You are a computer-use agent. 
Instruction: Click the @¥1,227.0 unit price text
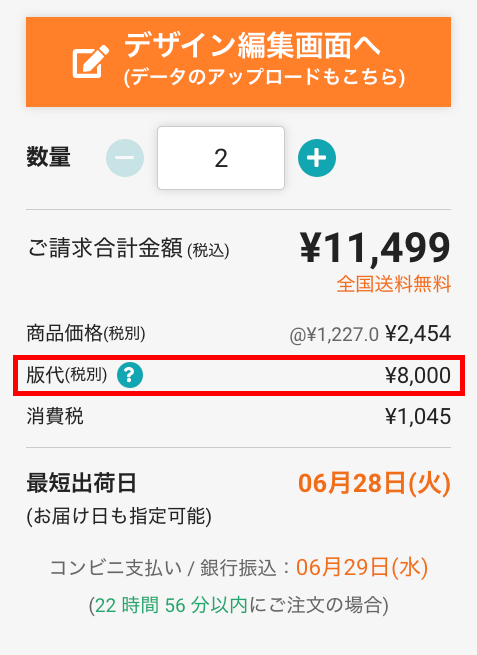click(x=334, y=335)
